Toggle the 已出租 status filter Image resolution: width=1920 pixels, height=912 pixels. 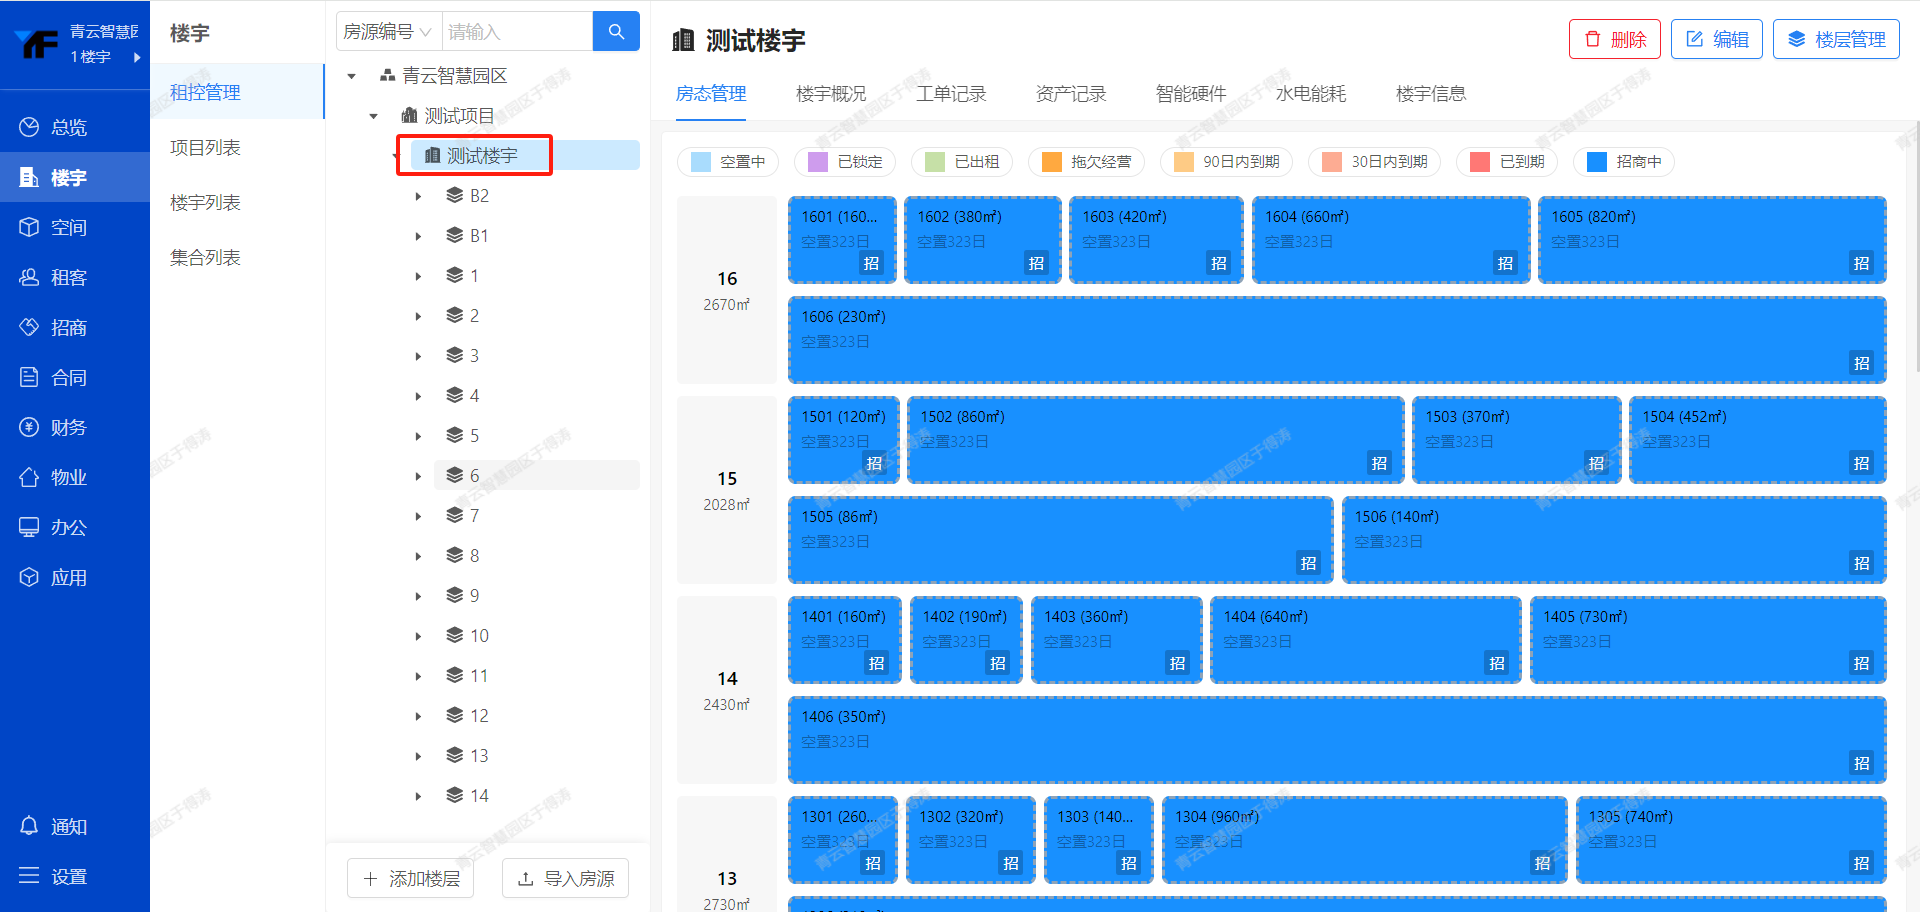(962, 162)
